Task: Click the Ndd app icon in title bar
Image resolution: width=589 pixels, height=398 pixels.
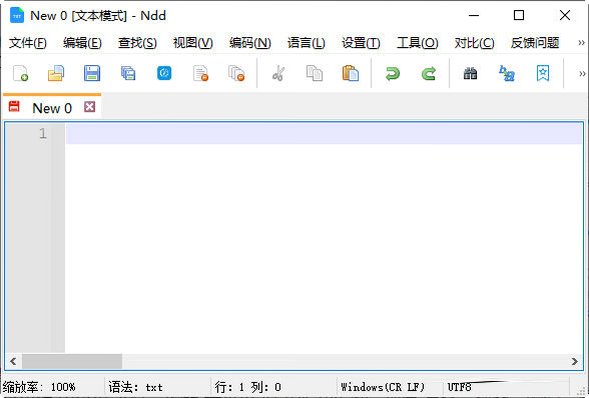Action: coord(17,15)
